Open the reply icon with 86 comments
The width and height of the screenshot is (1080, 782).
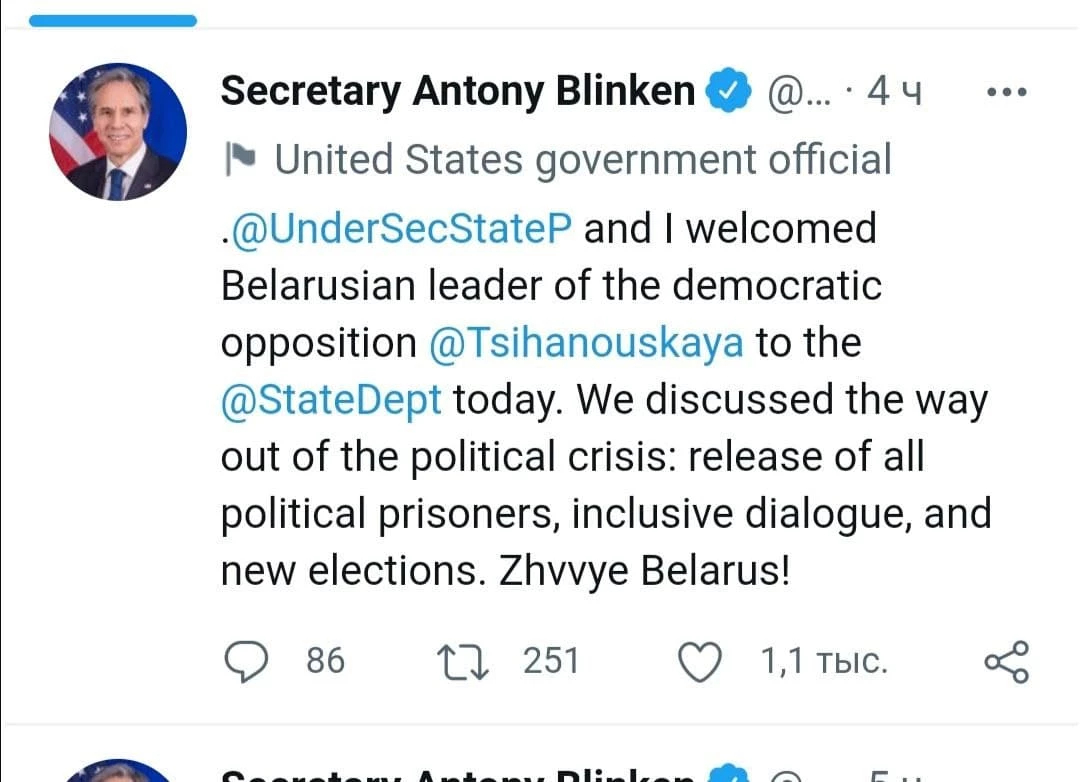coord(246,661)
